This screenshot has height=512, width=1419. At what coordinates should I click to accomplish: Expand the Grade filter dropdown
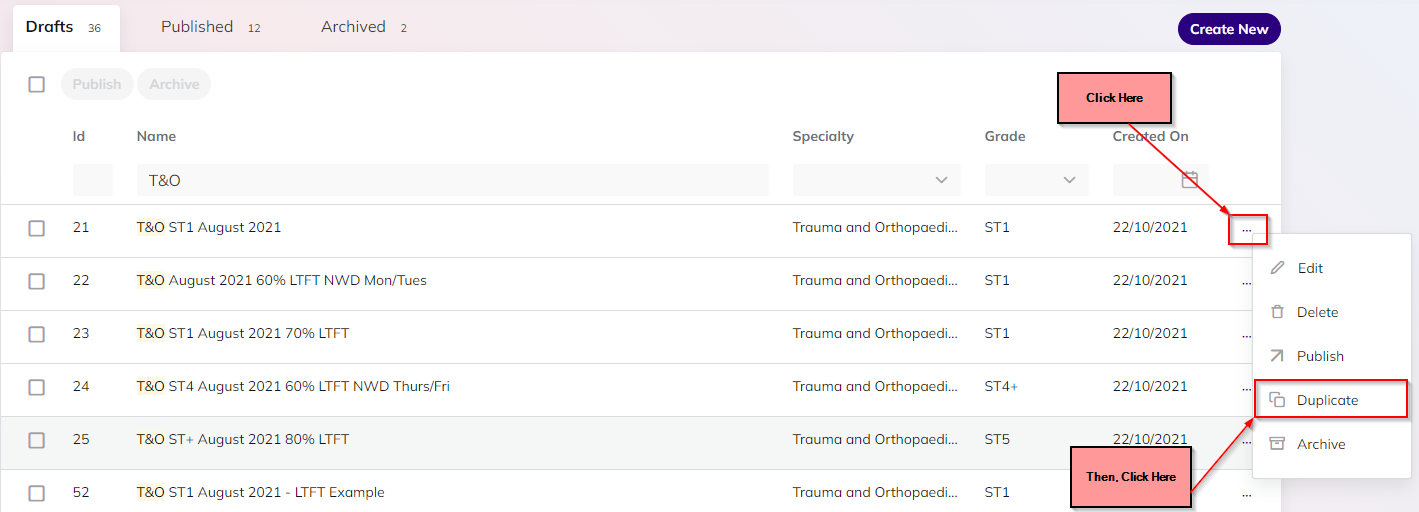1037,180
